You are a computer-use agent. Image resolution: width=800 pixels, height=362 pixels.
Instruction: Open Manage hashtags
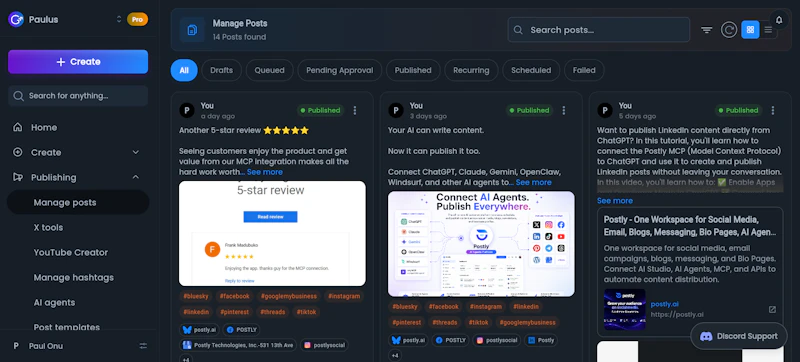pos(73,277)
